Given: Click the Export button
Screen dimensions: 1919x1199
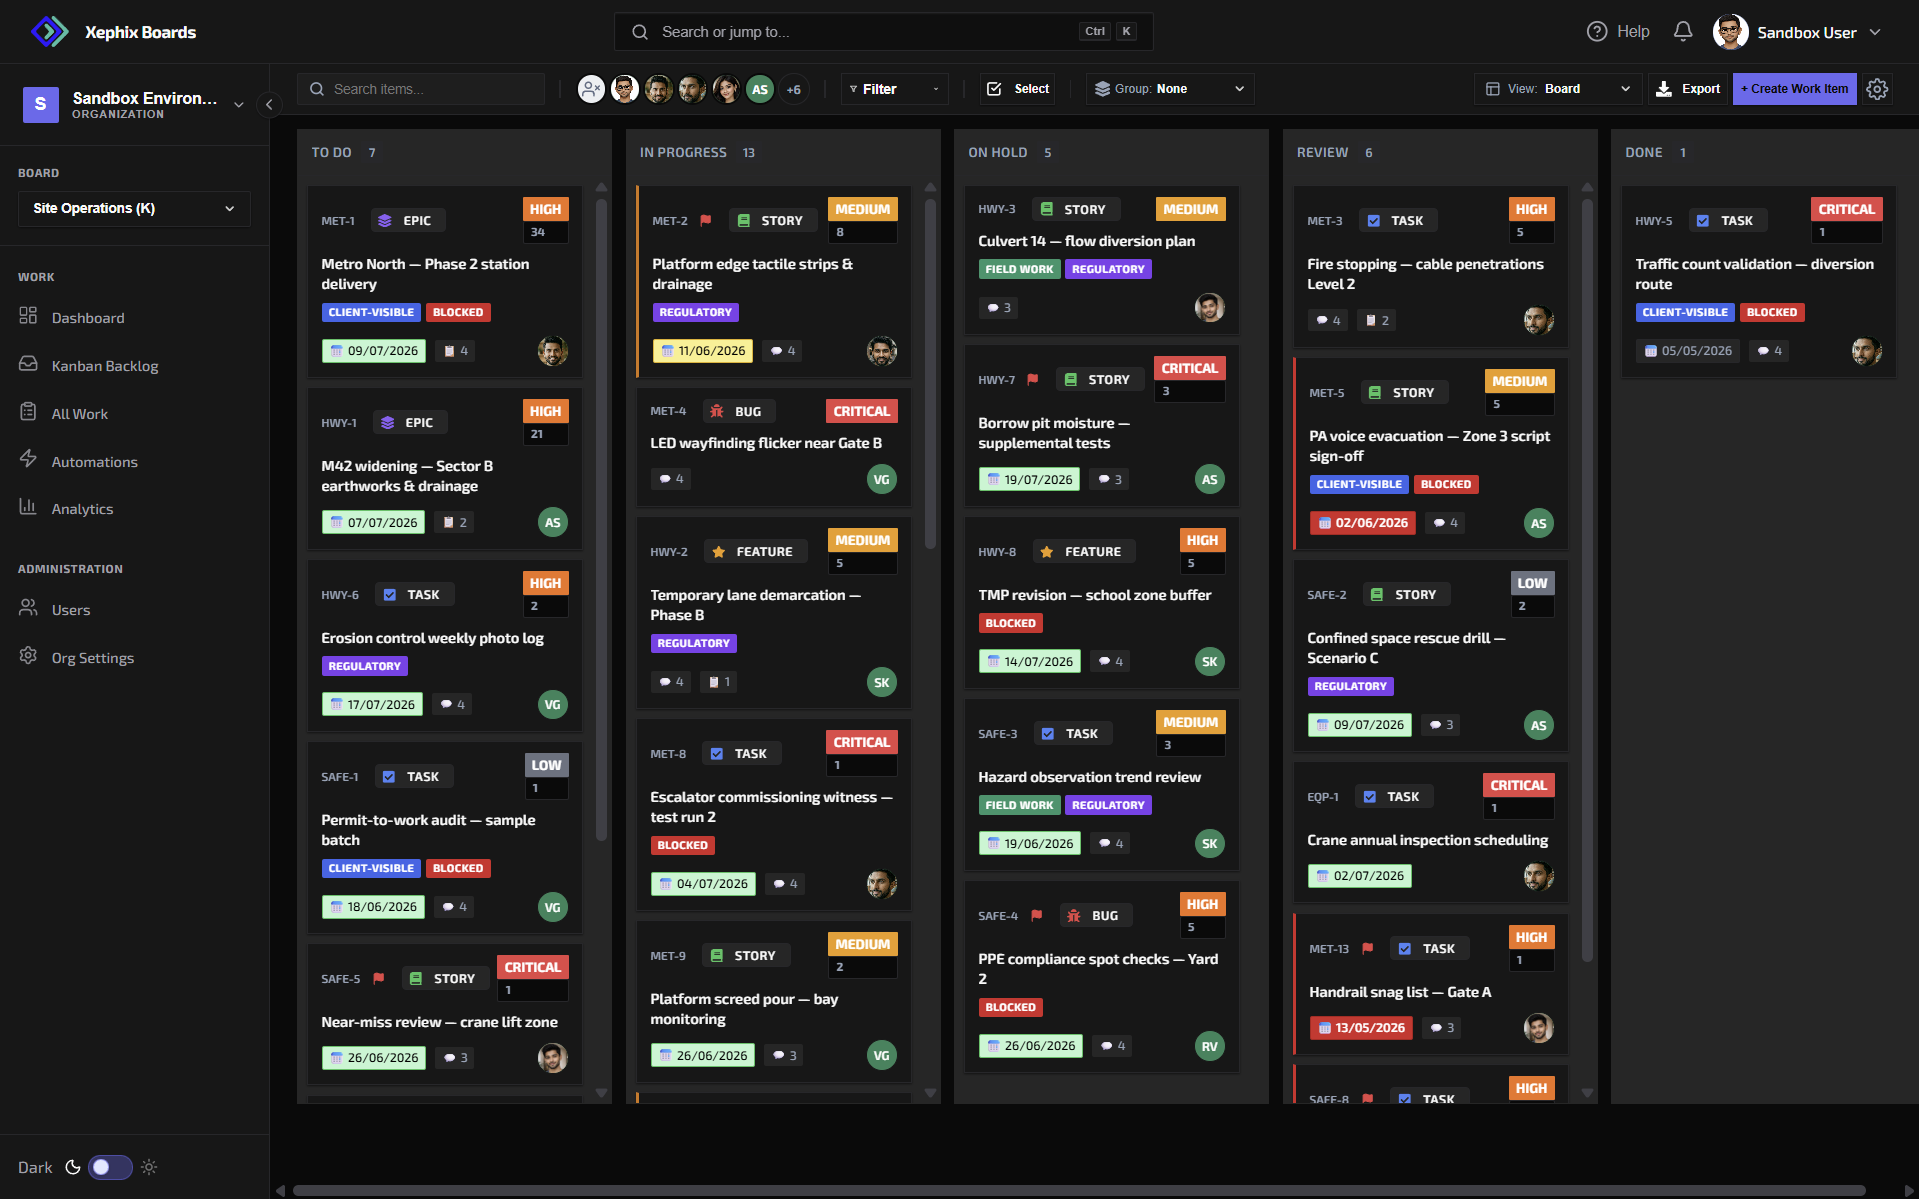Looking at the screenshot, I should [x=1688, y=89].
